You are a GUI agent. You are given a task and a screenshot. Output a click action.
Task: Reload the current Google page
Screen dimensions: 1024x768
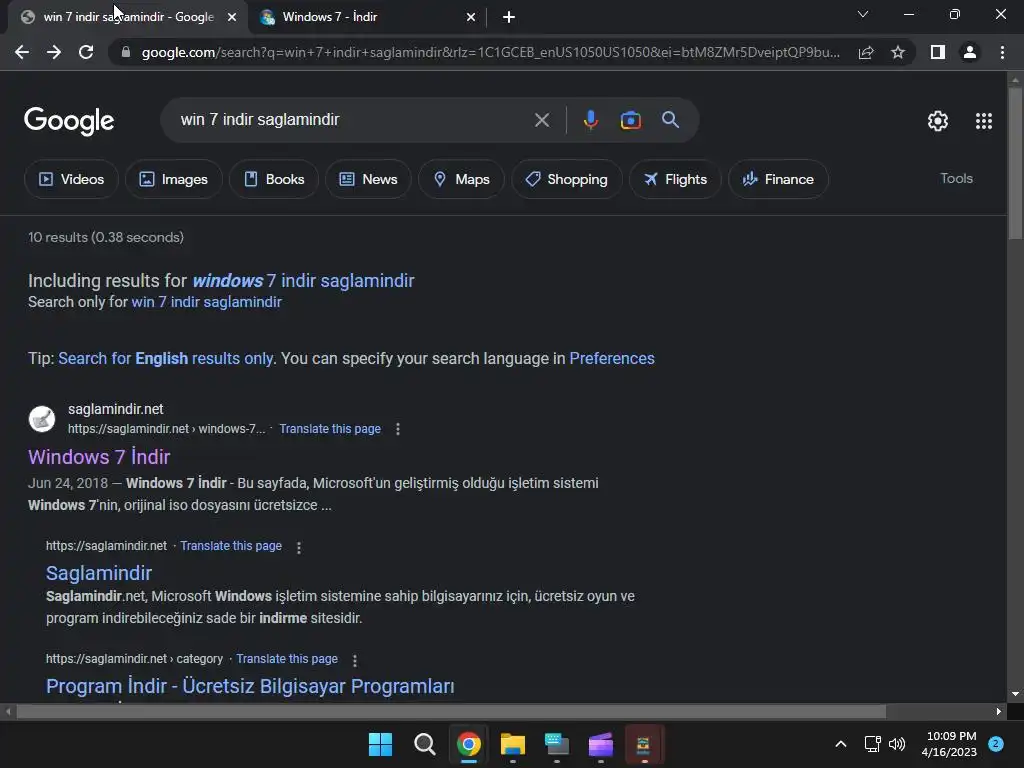[86, 52]
